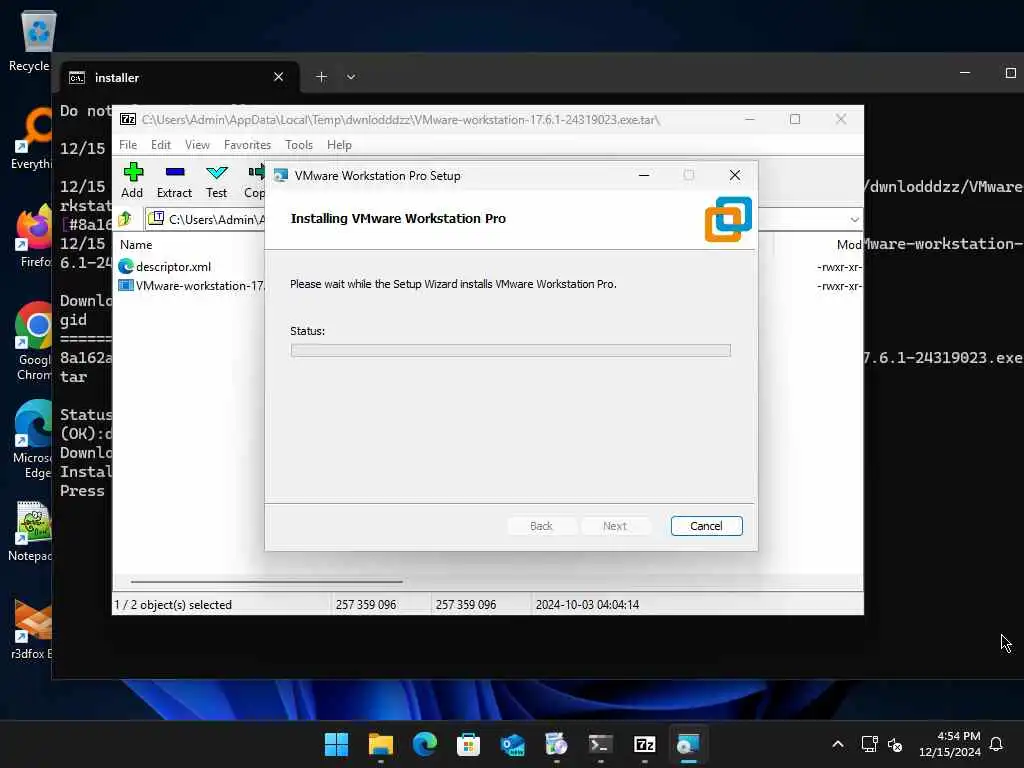Open the Terminal taskbar icon

[600, 744]
